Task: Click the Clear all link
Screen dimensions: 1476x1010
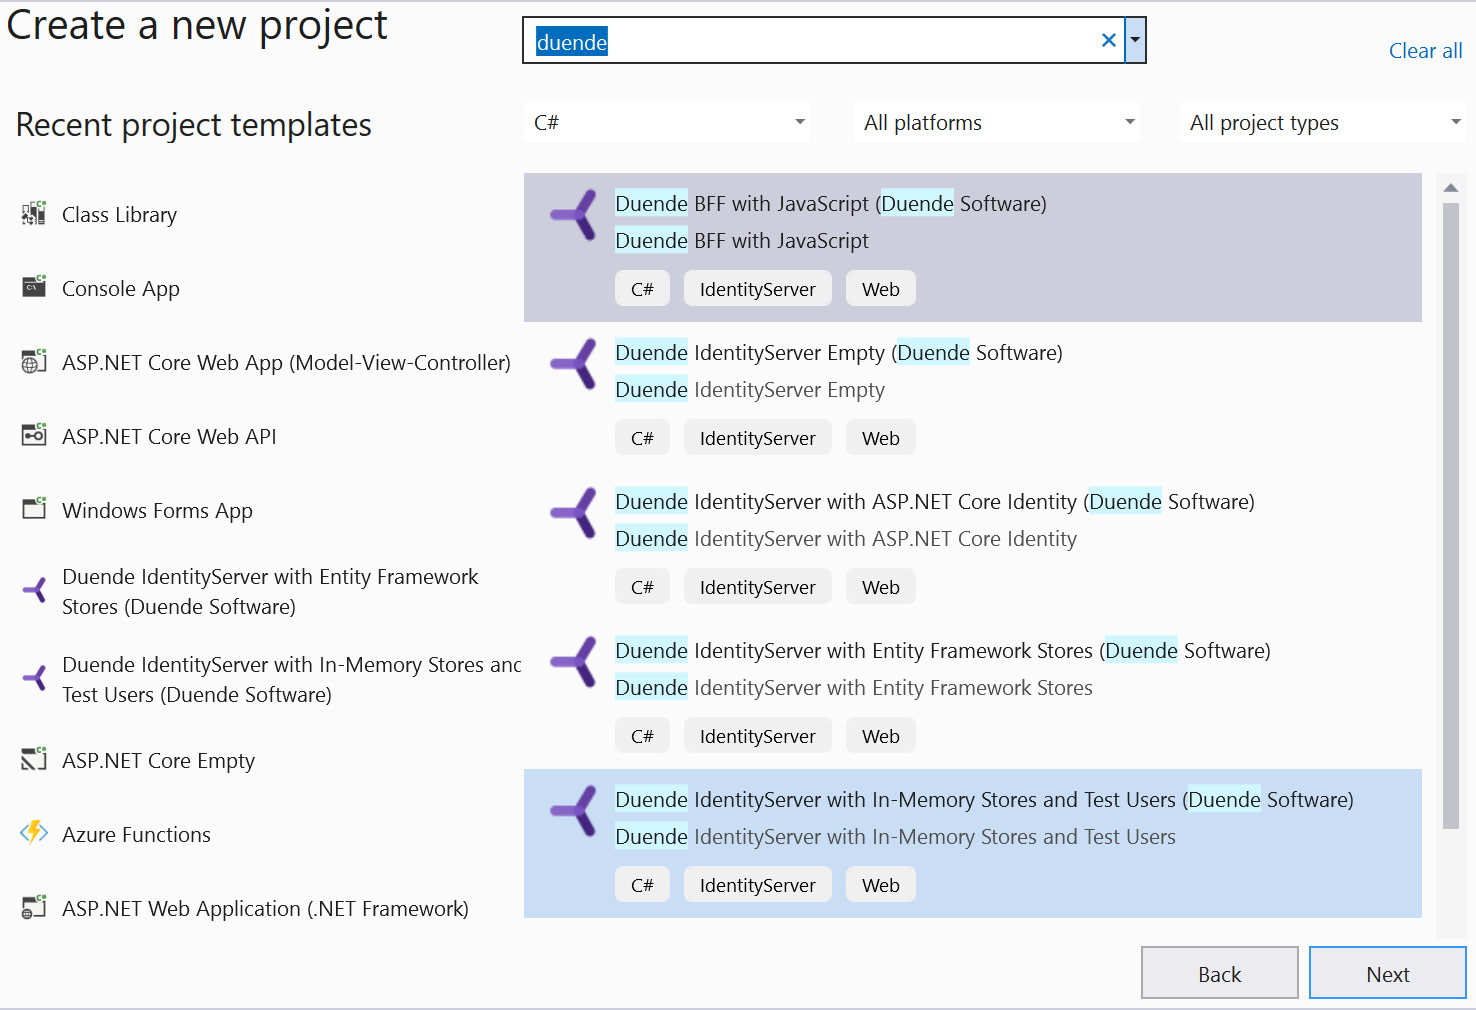Action: (x=1425, y=50)
